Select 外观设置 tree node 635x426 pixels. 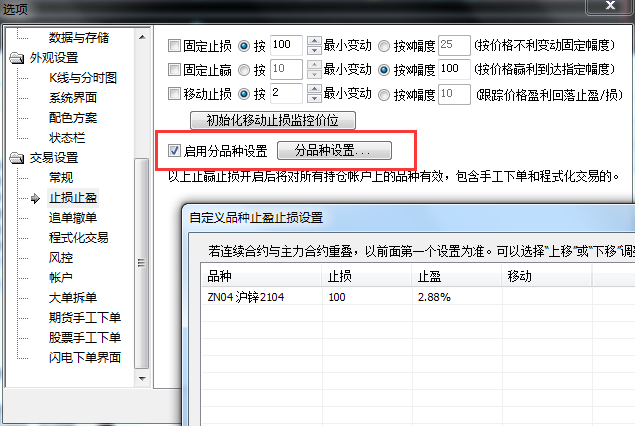(54, 58)
